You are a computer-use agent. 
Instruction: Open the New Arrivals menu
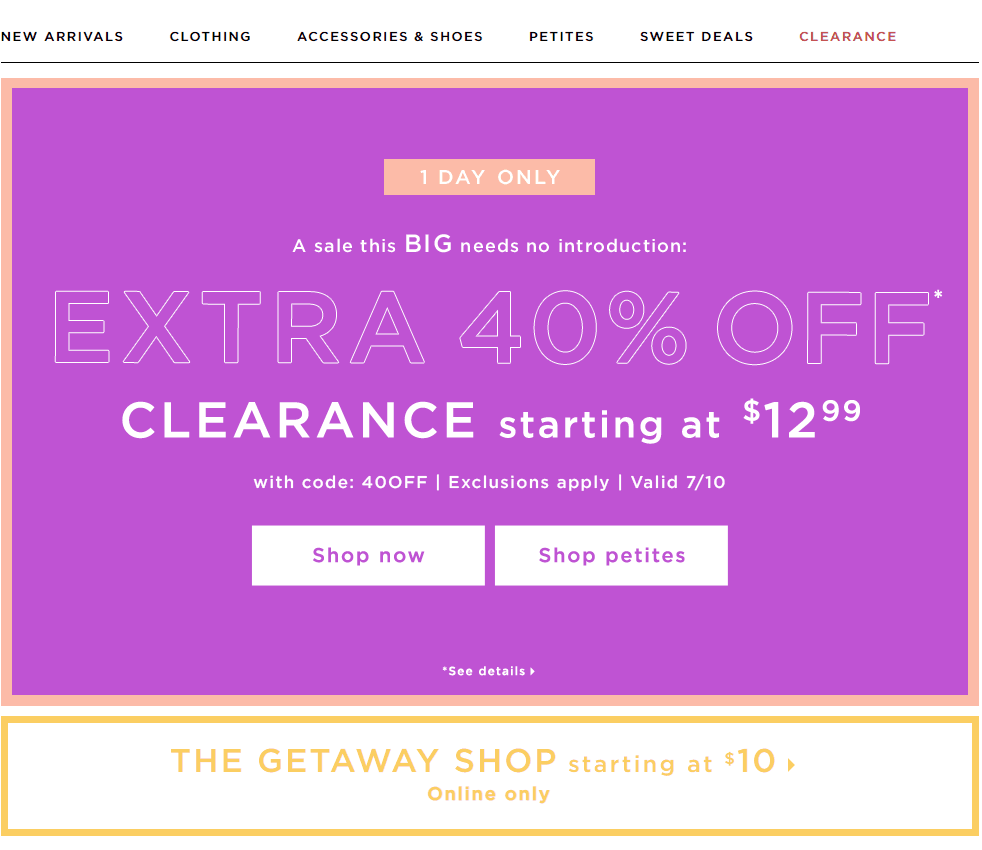pos(62,36)
